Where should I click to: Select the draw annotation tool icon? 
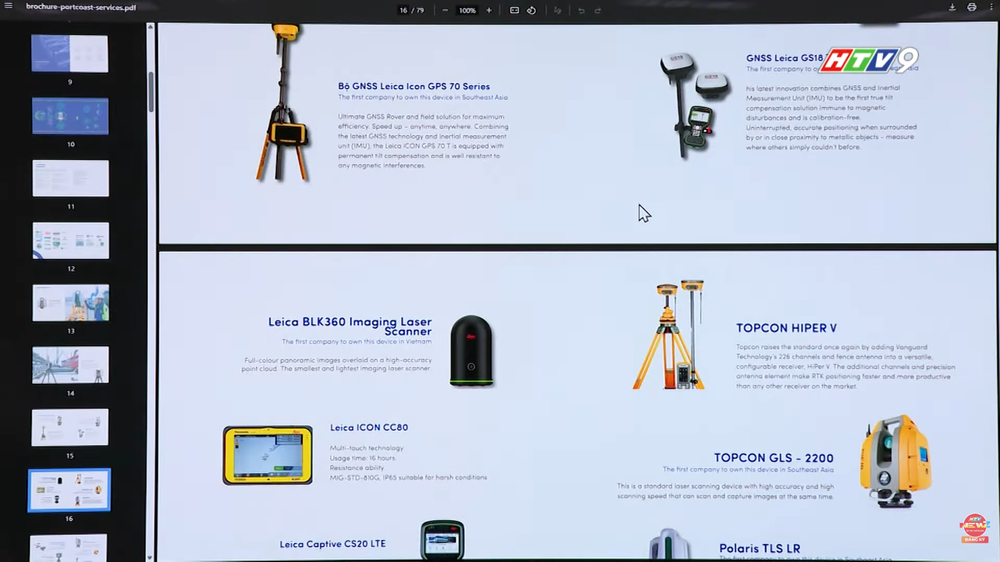[x=559, y=10]
